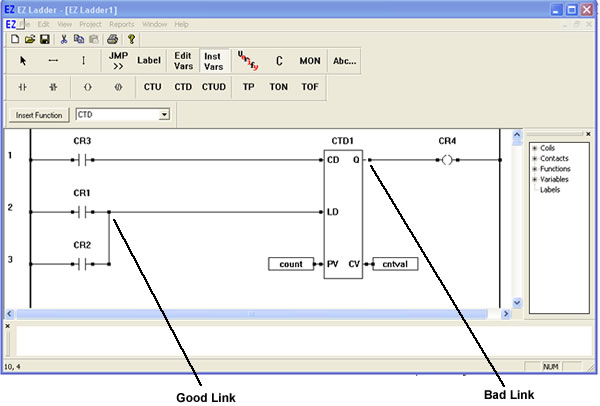Click the Compile C icon
Image resolution: width=600 pixels, height=406 pixels.
coord(279,60)
